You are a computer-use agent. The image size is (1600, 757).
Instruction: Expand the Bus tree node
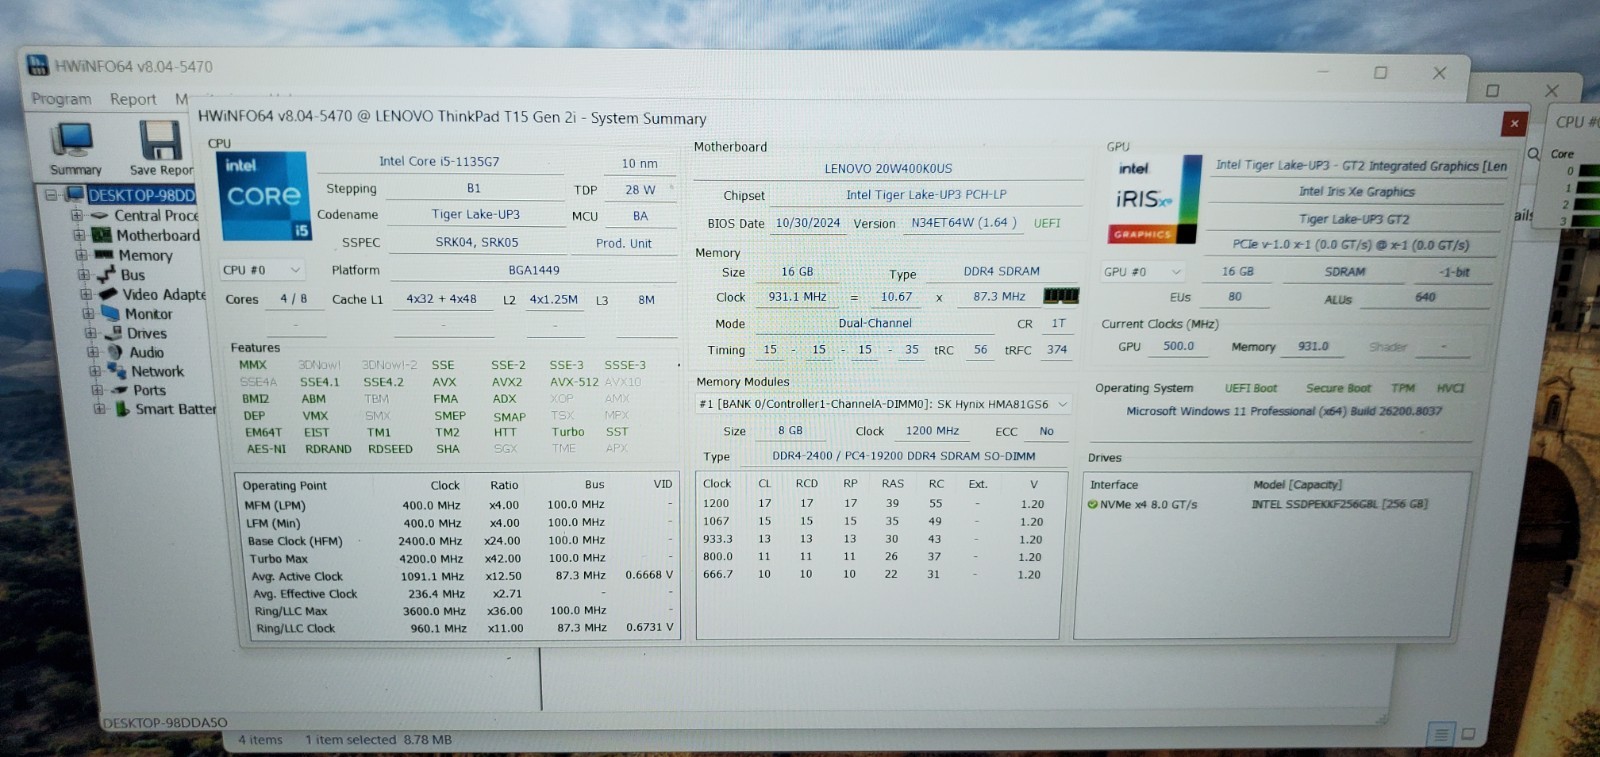pos(85,275)
